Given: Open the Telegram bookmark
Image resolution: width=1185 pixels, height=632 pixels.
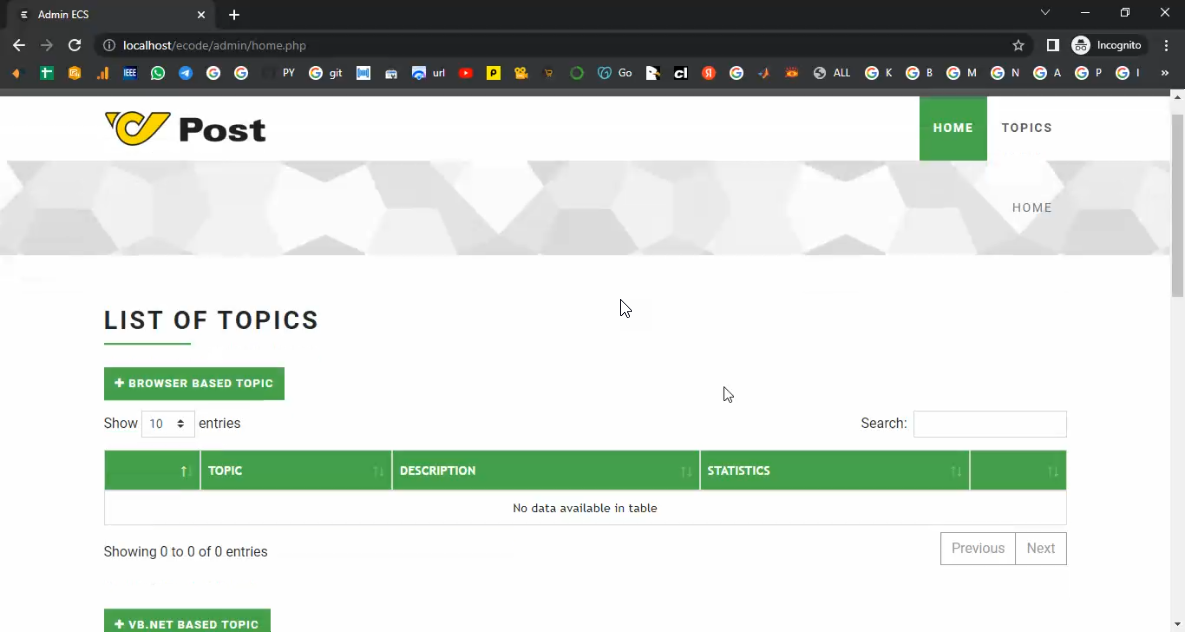Looking at the screenshot, I should 185,73.
